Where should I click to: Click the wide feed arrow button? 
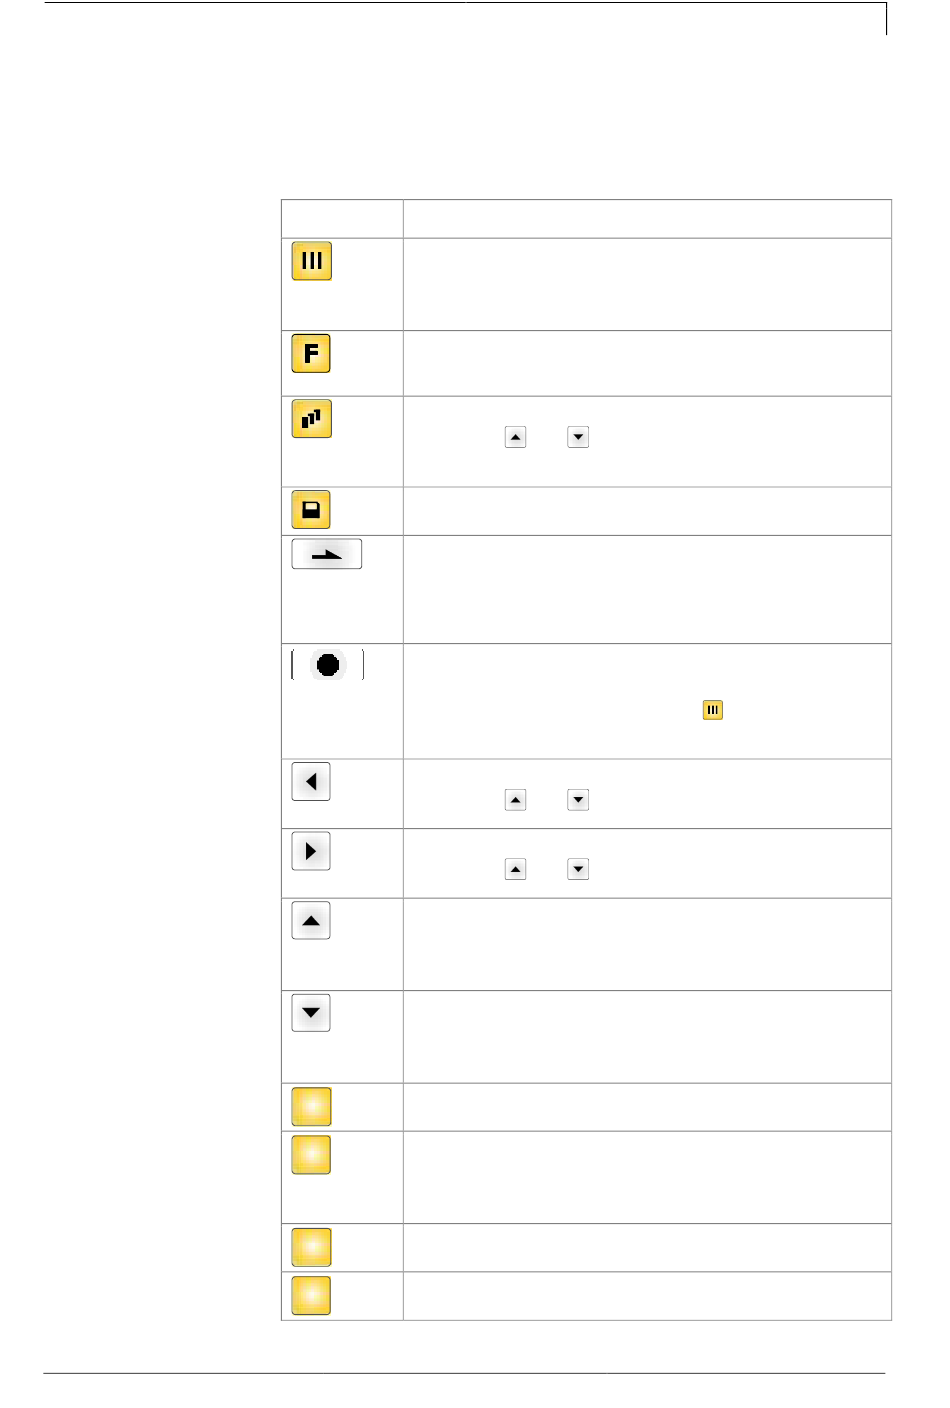point(327,554)
